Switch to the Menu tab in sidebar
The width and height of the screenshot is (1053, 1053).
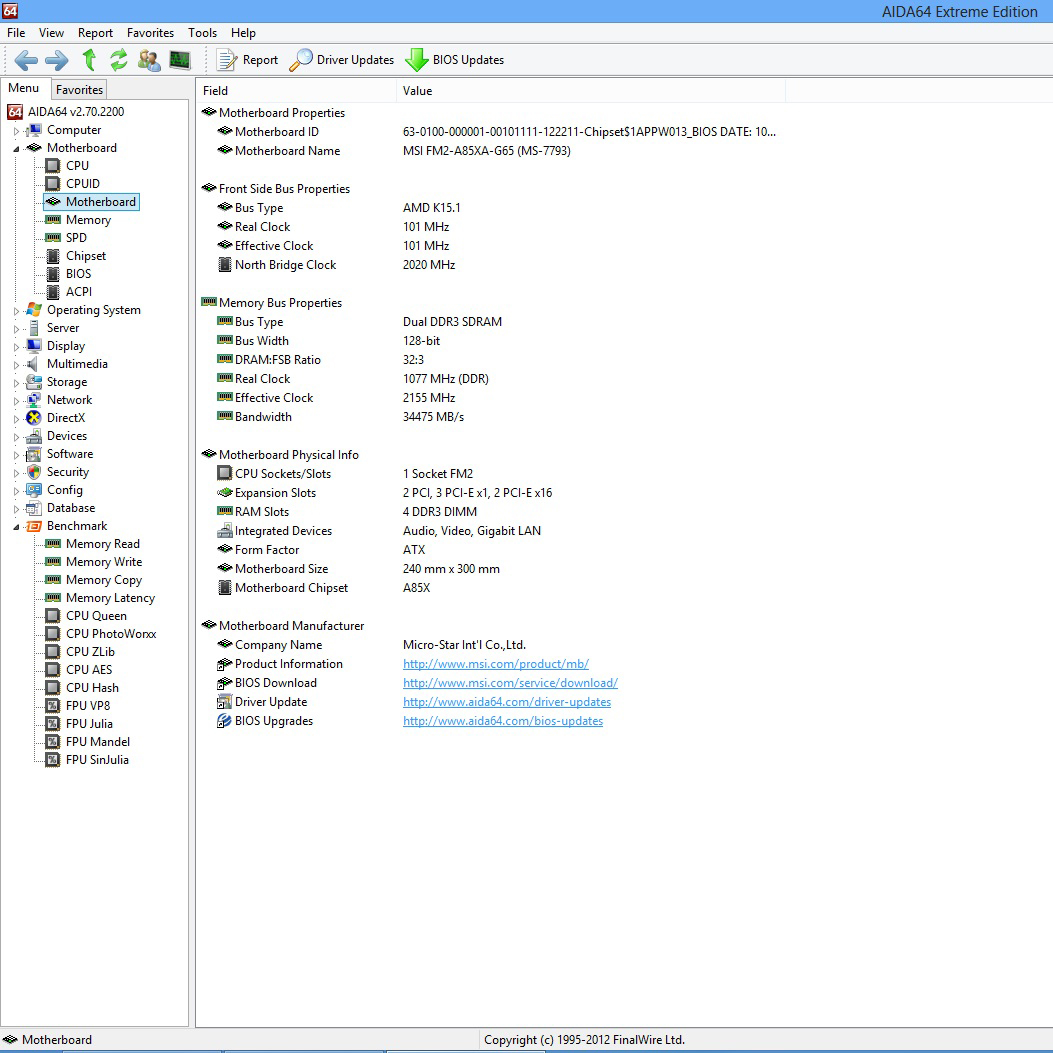point(24,88)
